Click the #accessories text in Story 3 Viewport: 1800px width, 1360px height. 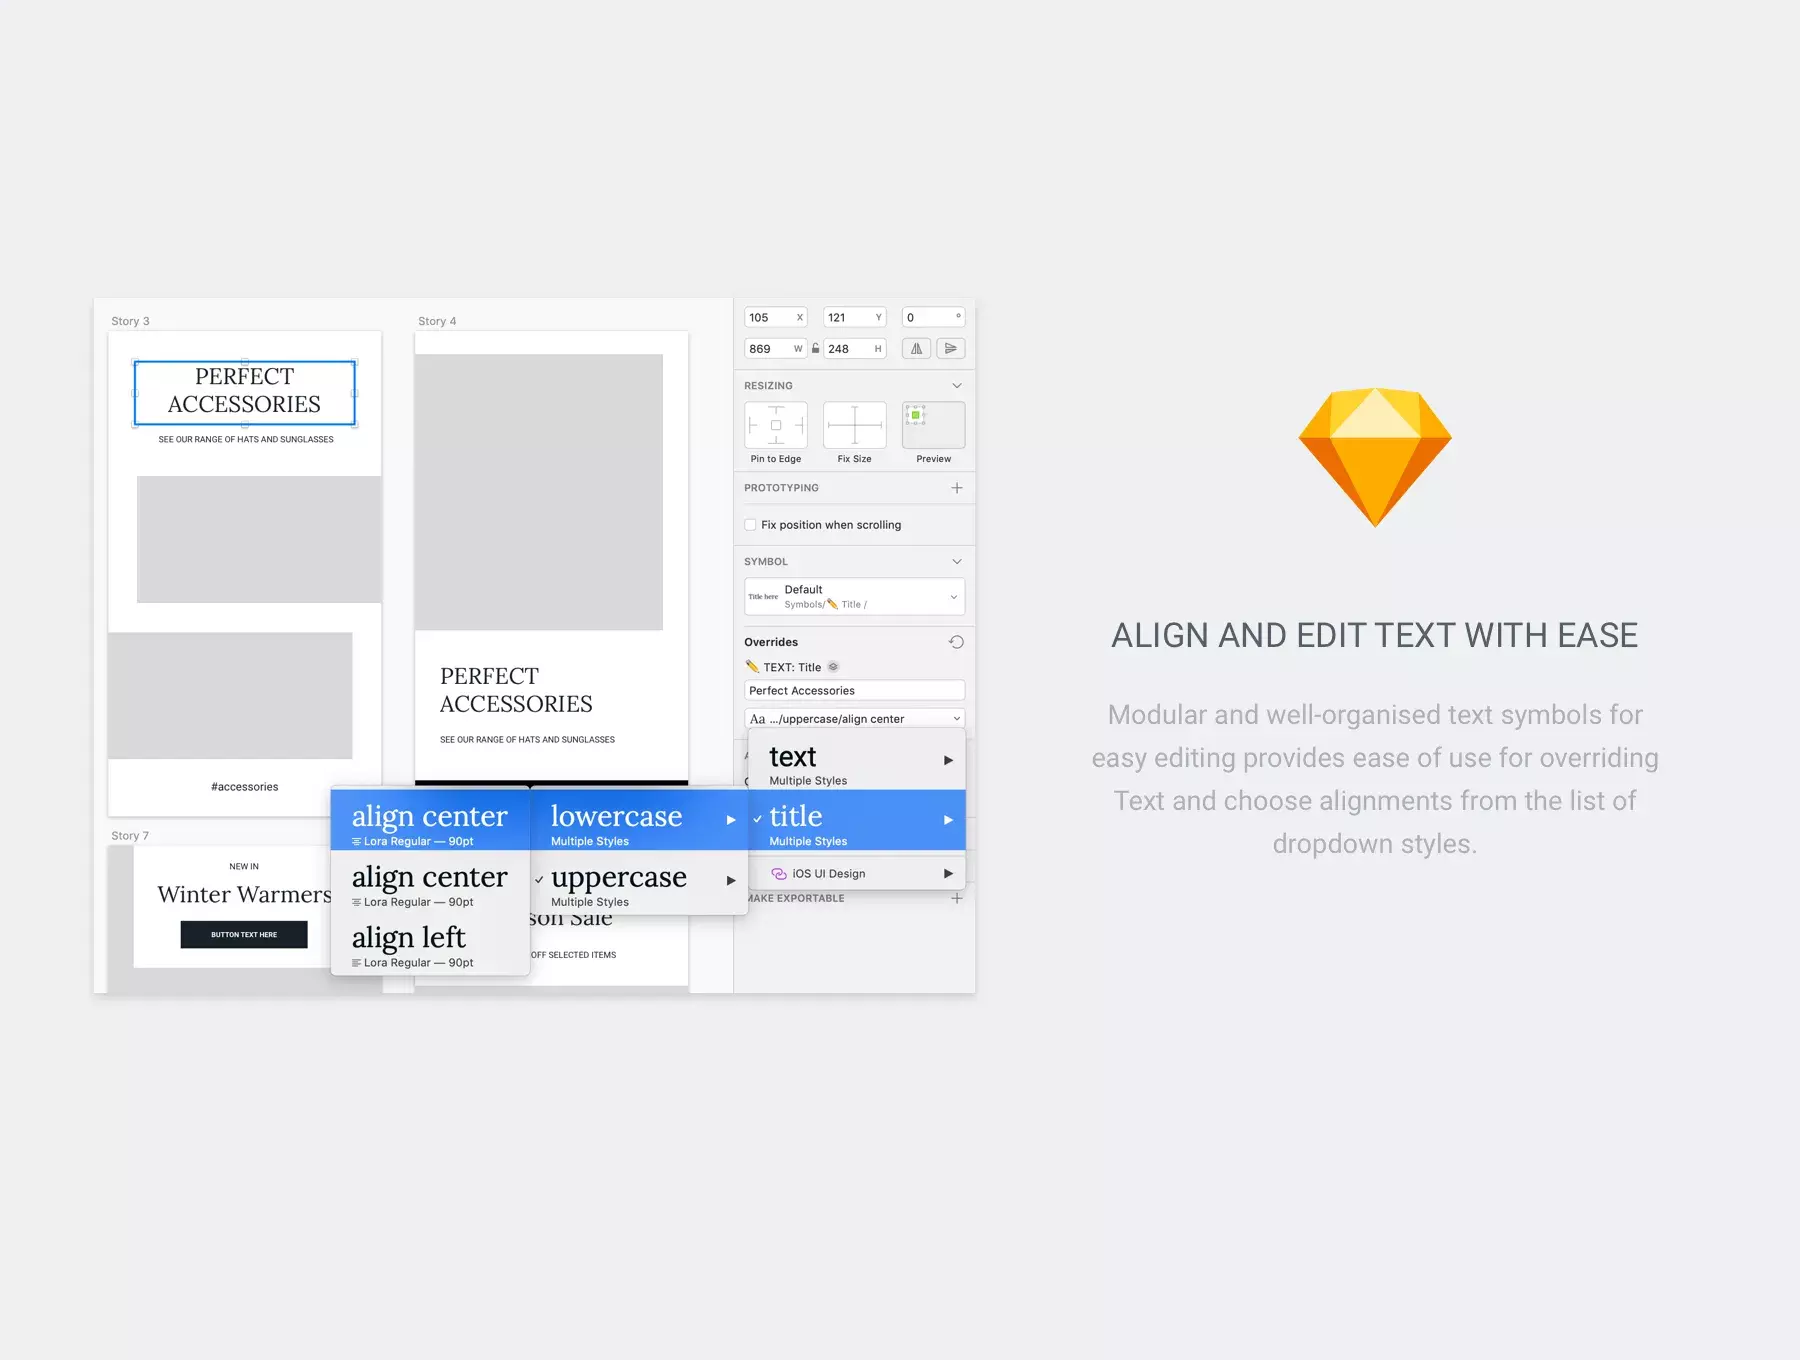pyautogui.click(x=245, y=787)
